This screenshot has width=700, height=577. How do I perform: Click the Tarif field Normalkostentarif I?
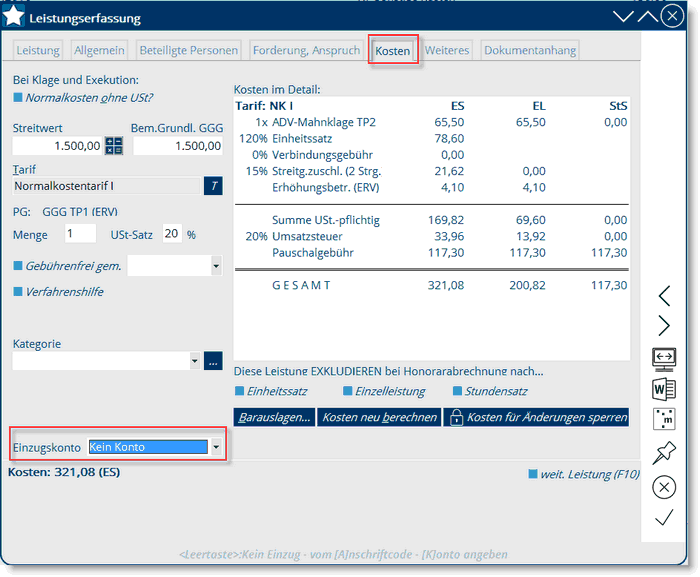tap(107, 186)
